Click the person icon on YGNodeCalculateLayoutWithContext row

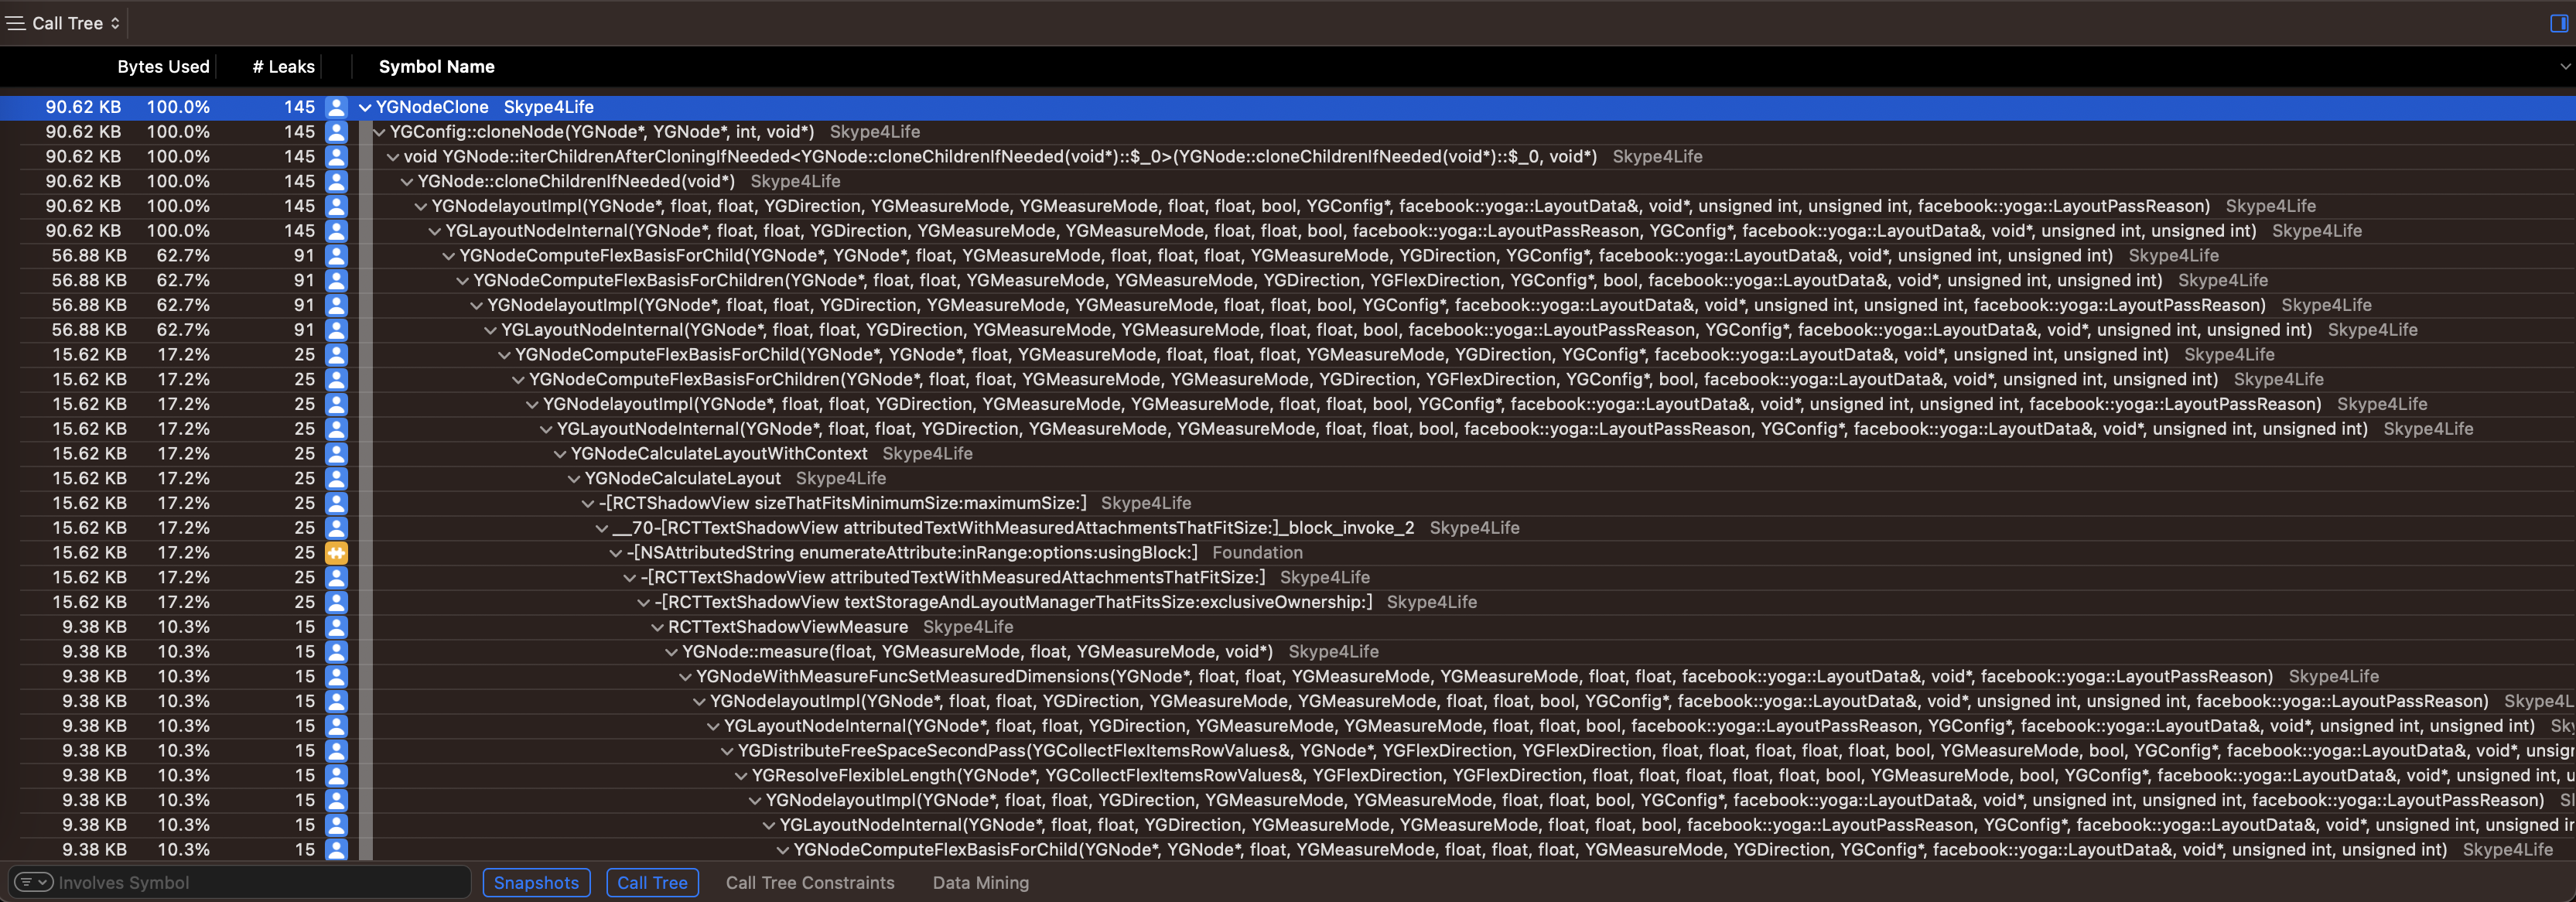pos(337,453)
